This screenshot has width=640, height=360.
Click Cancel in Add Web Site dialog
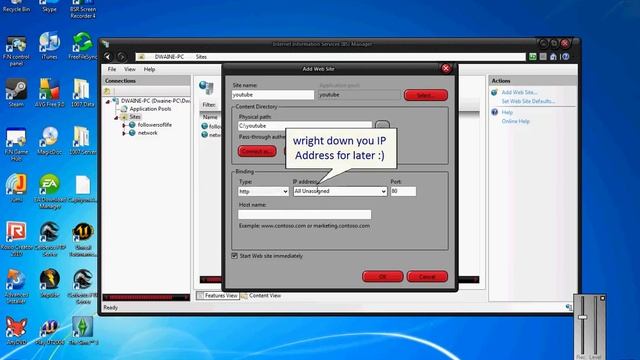[x=427, y=276]
